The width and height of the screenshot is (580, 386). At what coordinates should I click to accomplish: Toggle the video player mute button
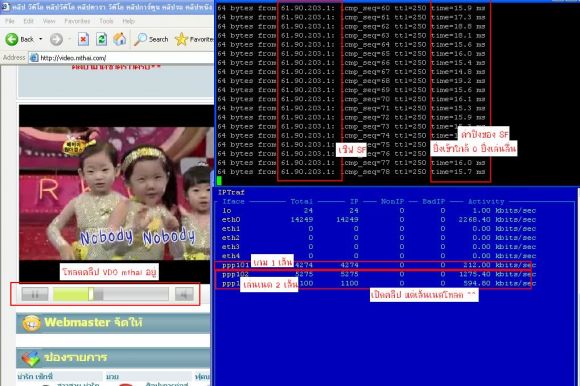point(184,294)
